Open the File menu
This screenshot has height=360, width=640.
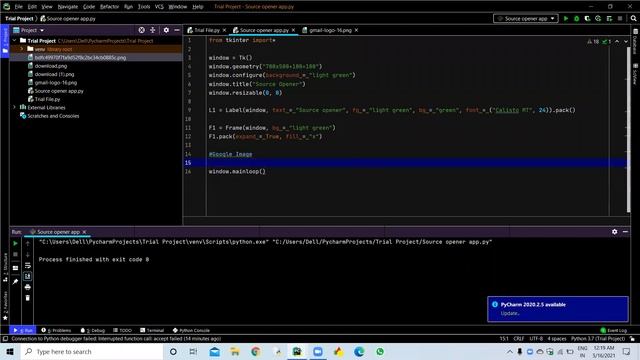[18, 7]
